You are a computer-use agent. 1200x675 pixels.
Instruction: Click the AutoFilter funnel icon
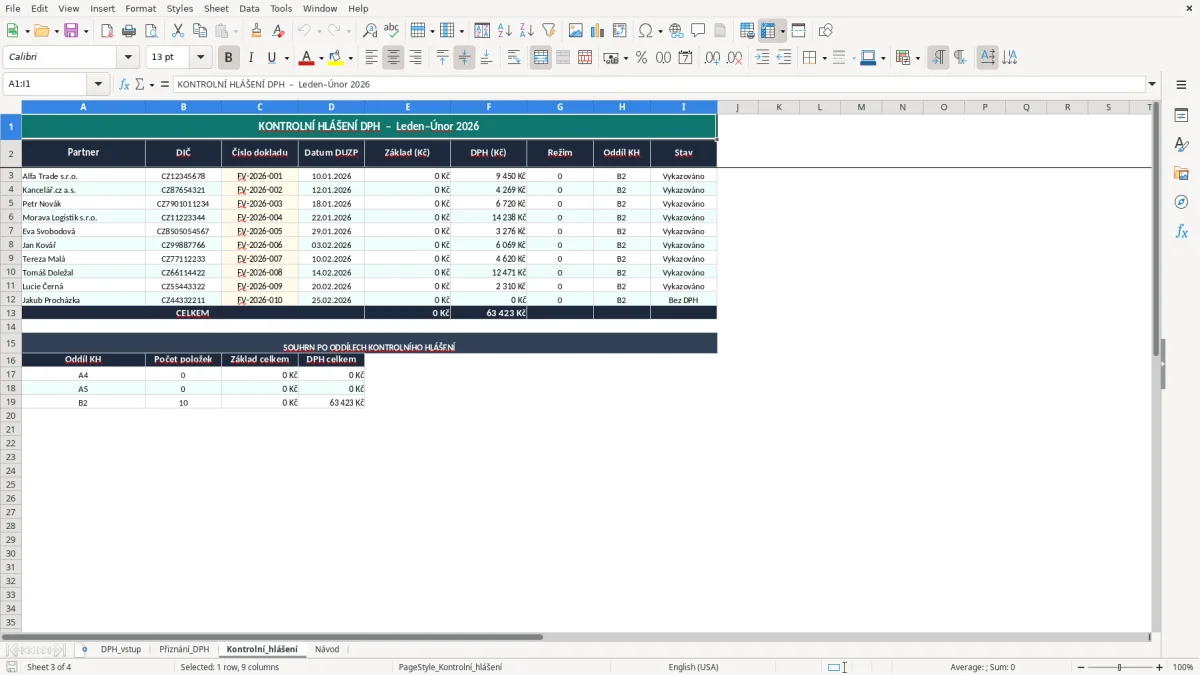(x=548, y=31)
